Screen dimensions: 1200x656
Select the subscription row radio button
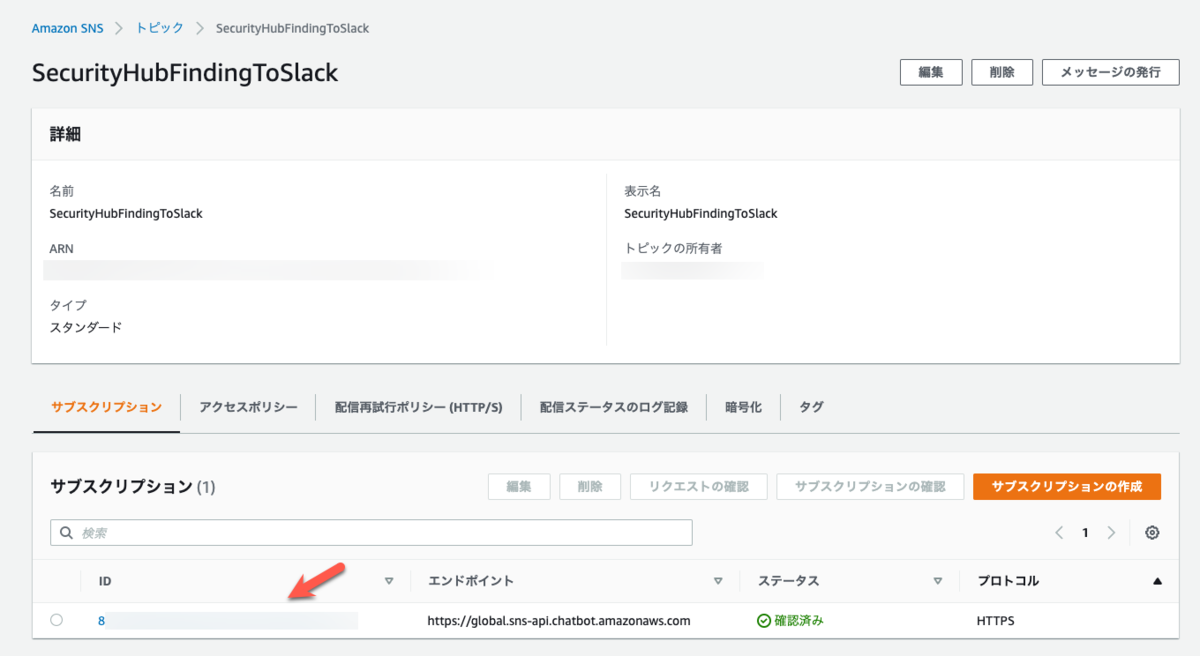click(56, 620)
